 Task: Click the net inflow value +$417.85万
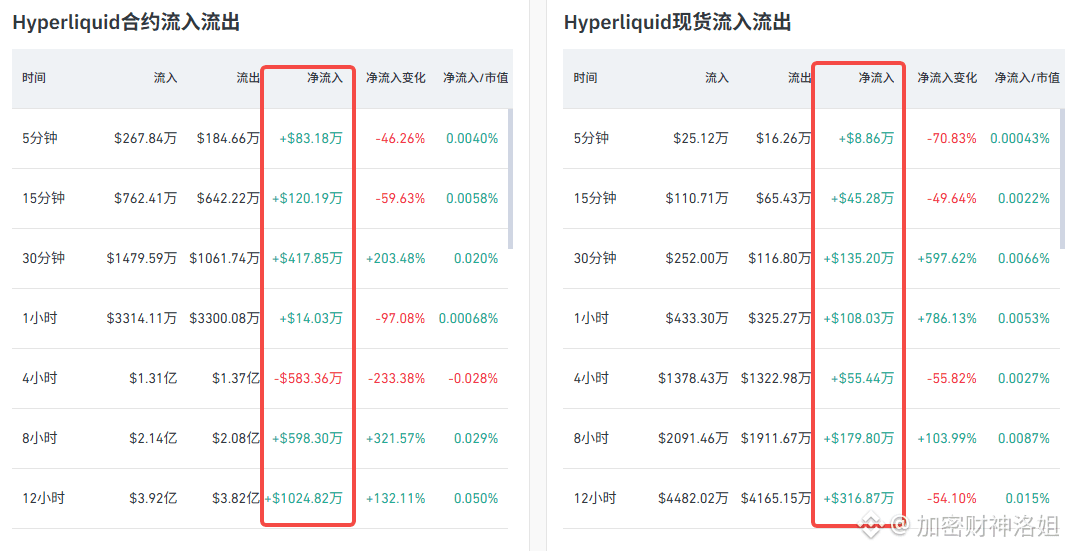(x=307, y=258)
